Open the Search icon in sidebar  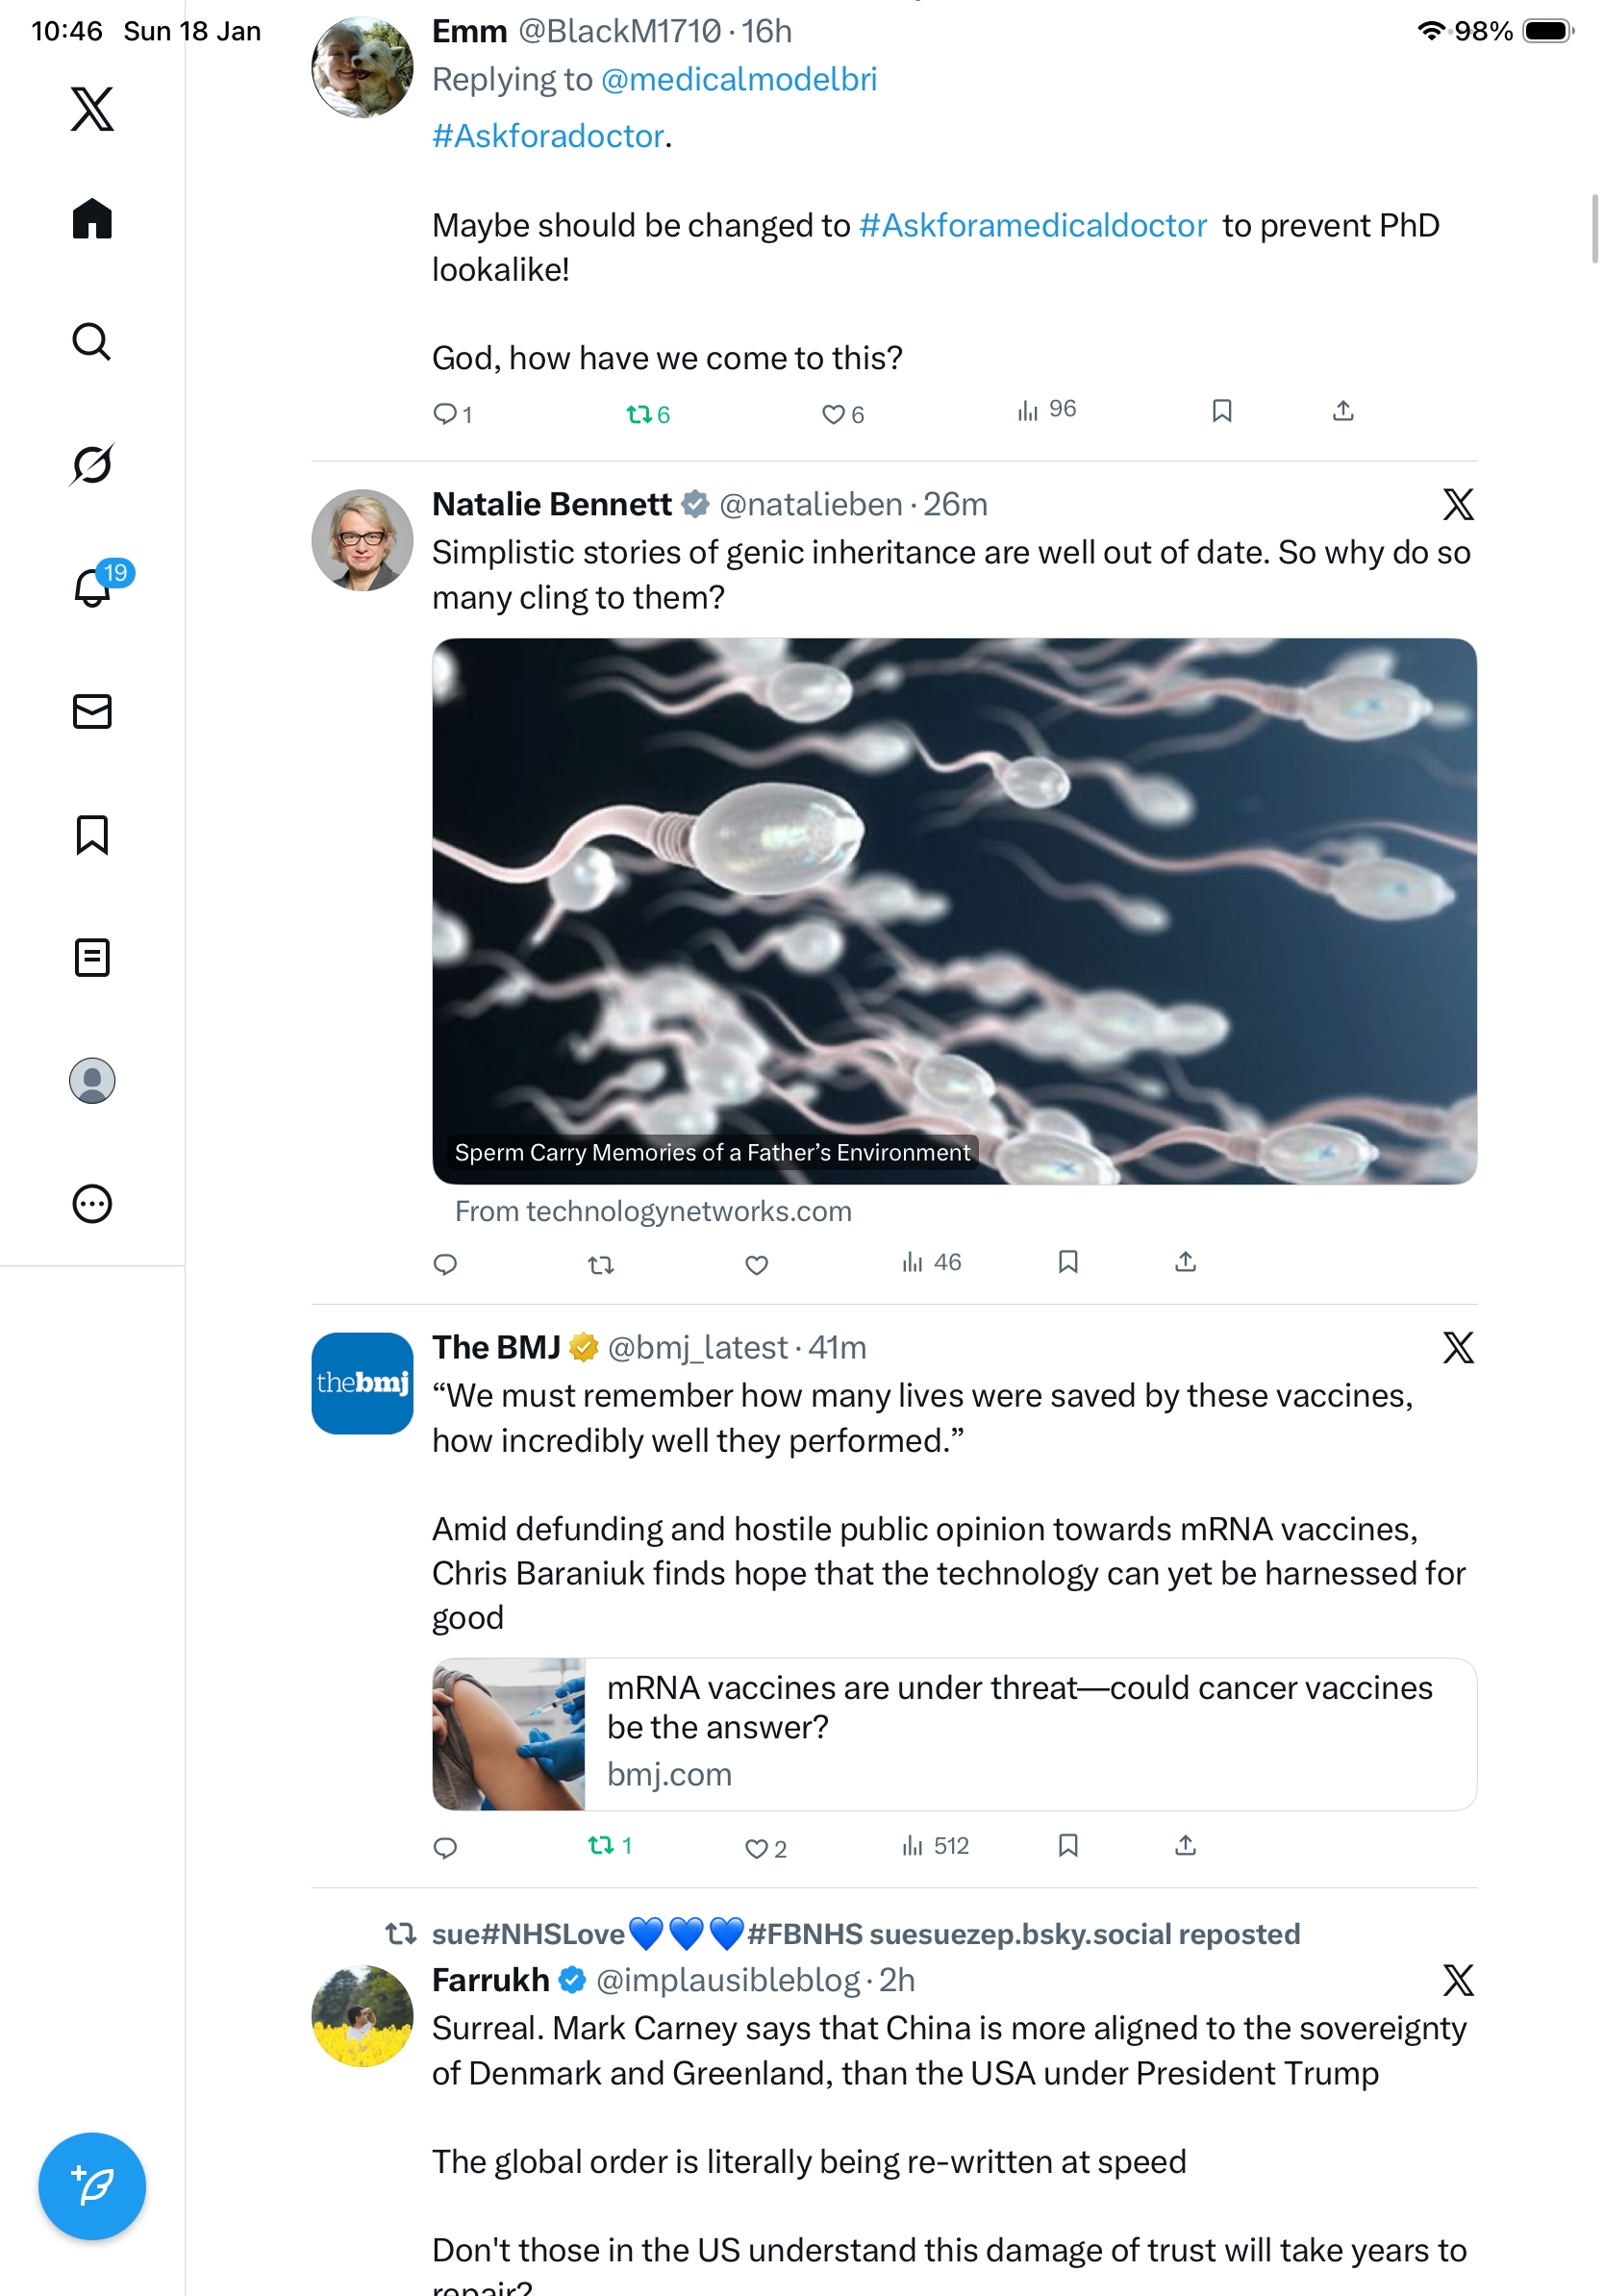(92, 341)
